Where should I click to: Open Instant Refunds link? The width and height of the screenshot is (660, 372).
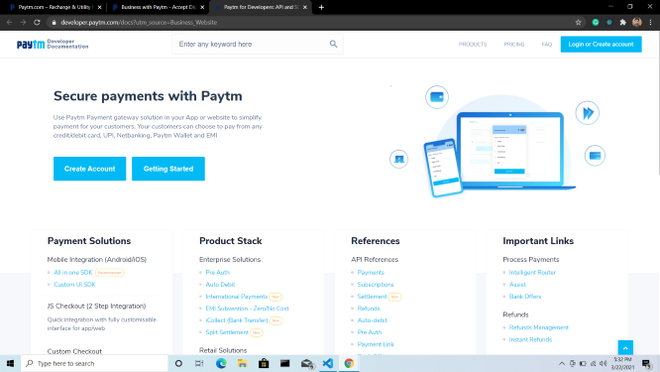click(x=530, y=340)
